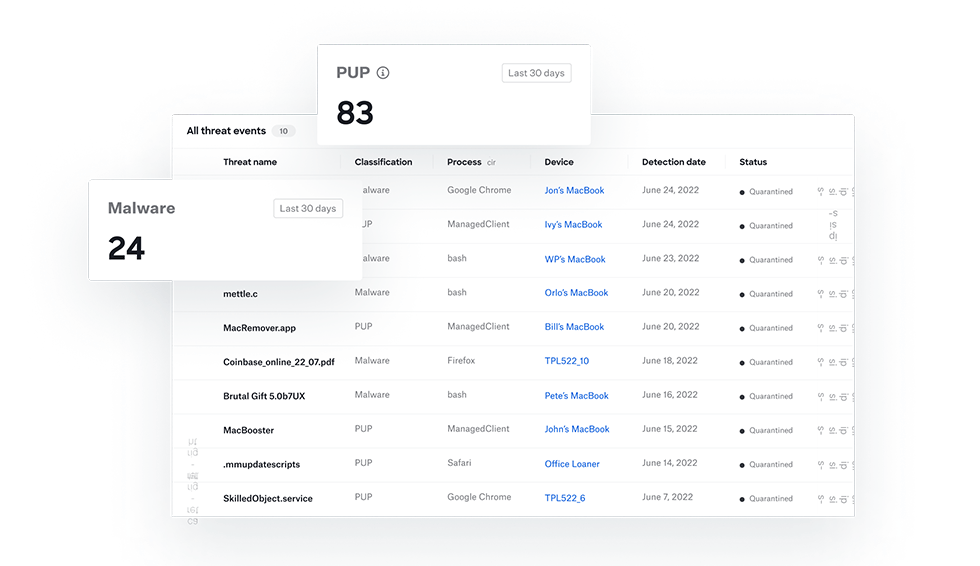Click the Classification column header
This screenshot has height=566, width=980.
(383, 162)
